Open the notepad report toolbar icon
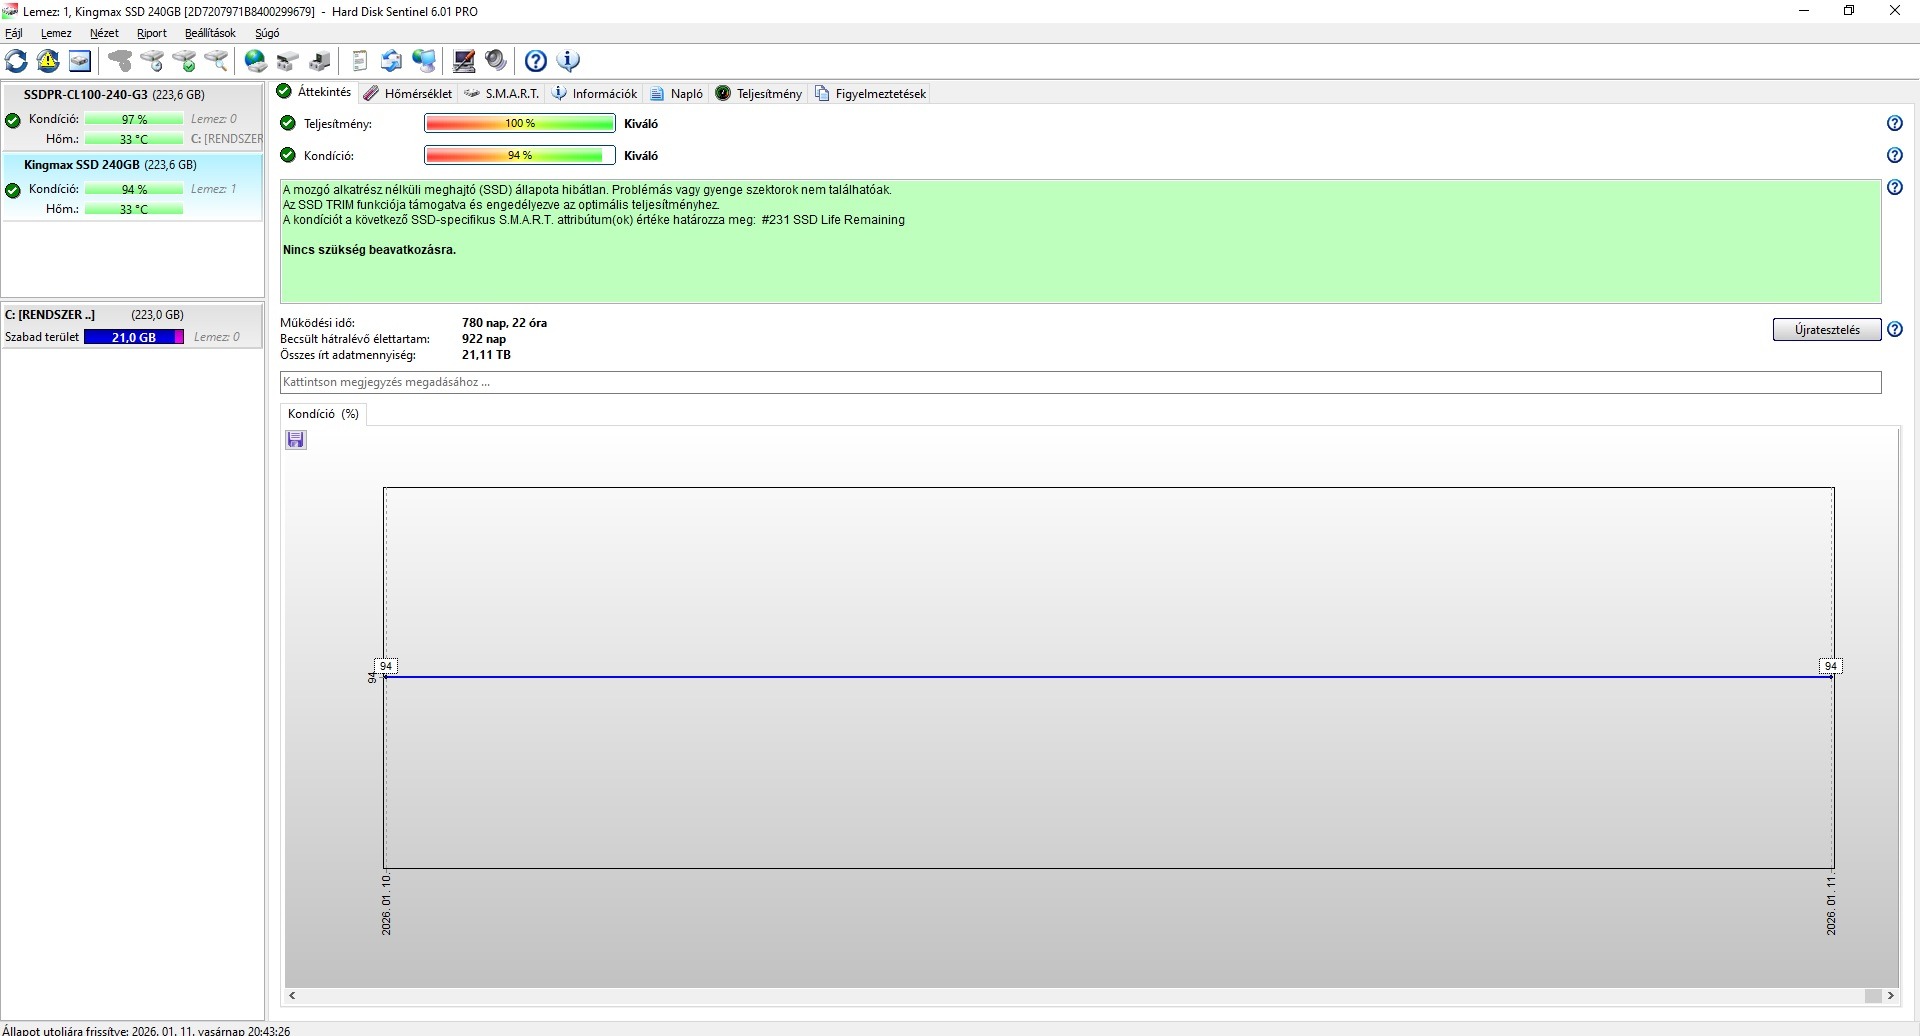The image size is (1922, 1036). (360, 61)
